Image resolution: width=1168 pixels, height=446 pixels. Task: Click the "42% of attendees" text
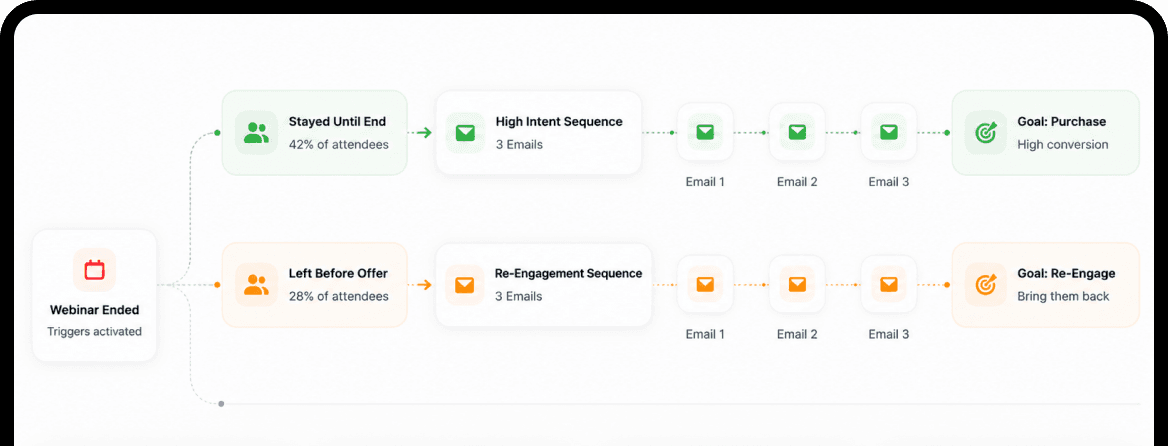[x=339, y=144]
